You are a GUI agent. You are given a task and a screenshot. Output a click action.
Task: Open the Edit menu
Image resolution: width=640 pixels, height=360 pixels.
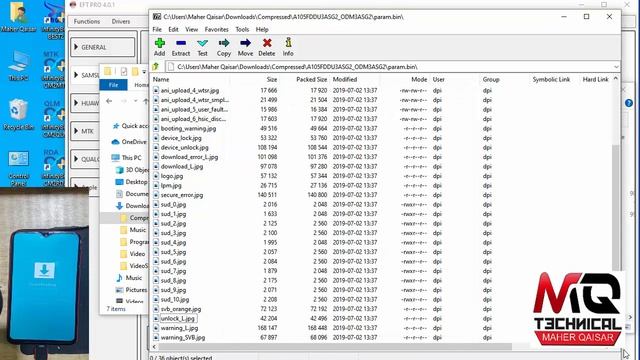[x=173, y=29]
